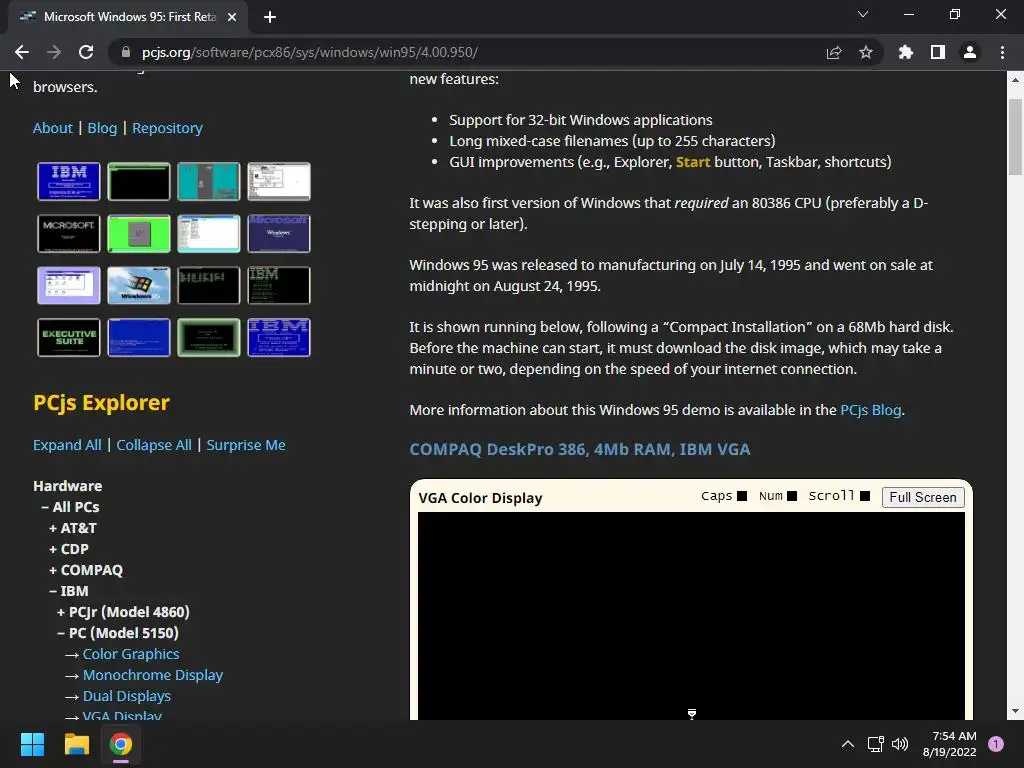This screenshot has height=768, width=1024.
Task: Open the lavender desktop window thumbnail
Action: (69, 285)
